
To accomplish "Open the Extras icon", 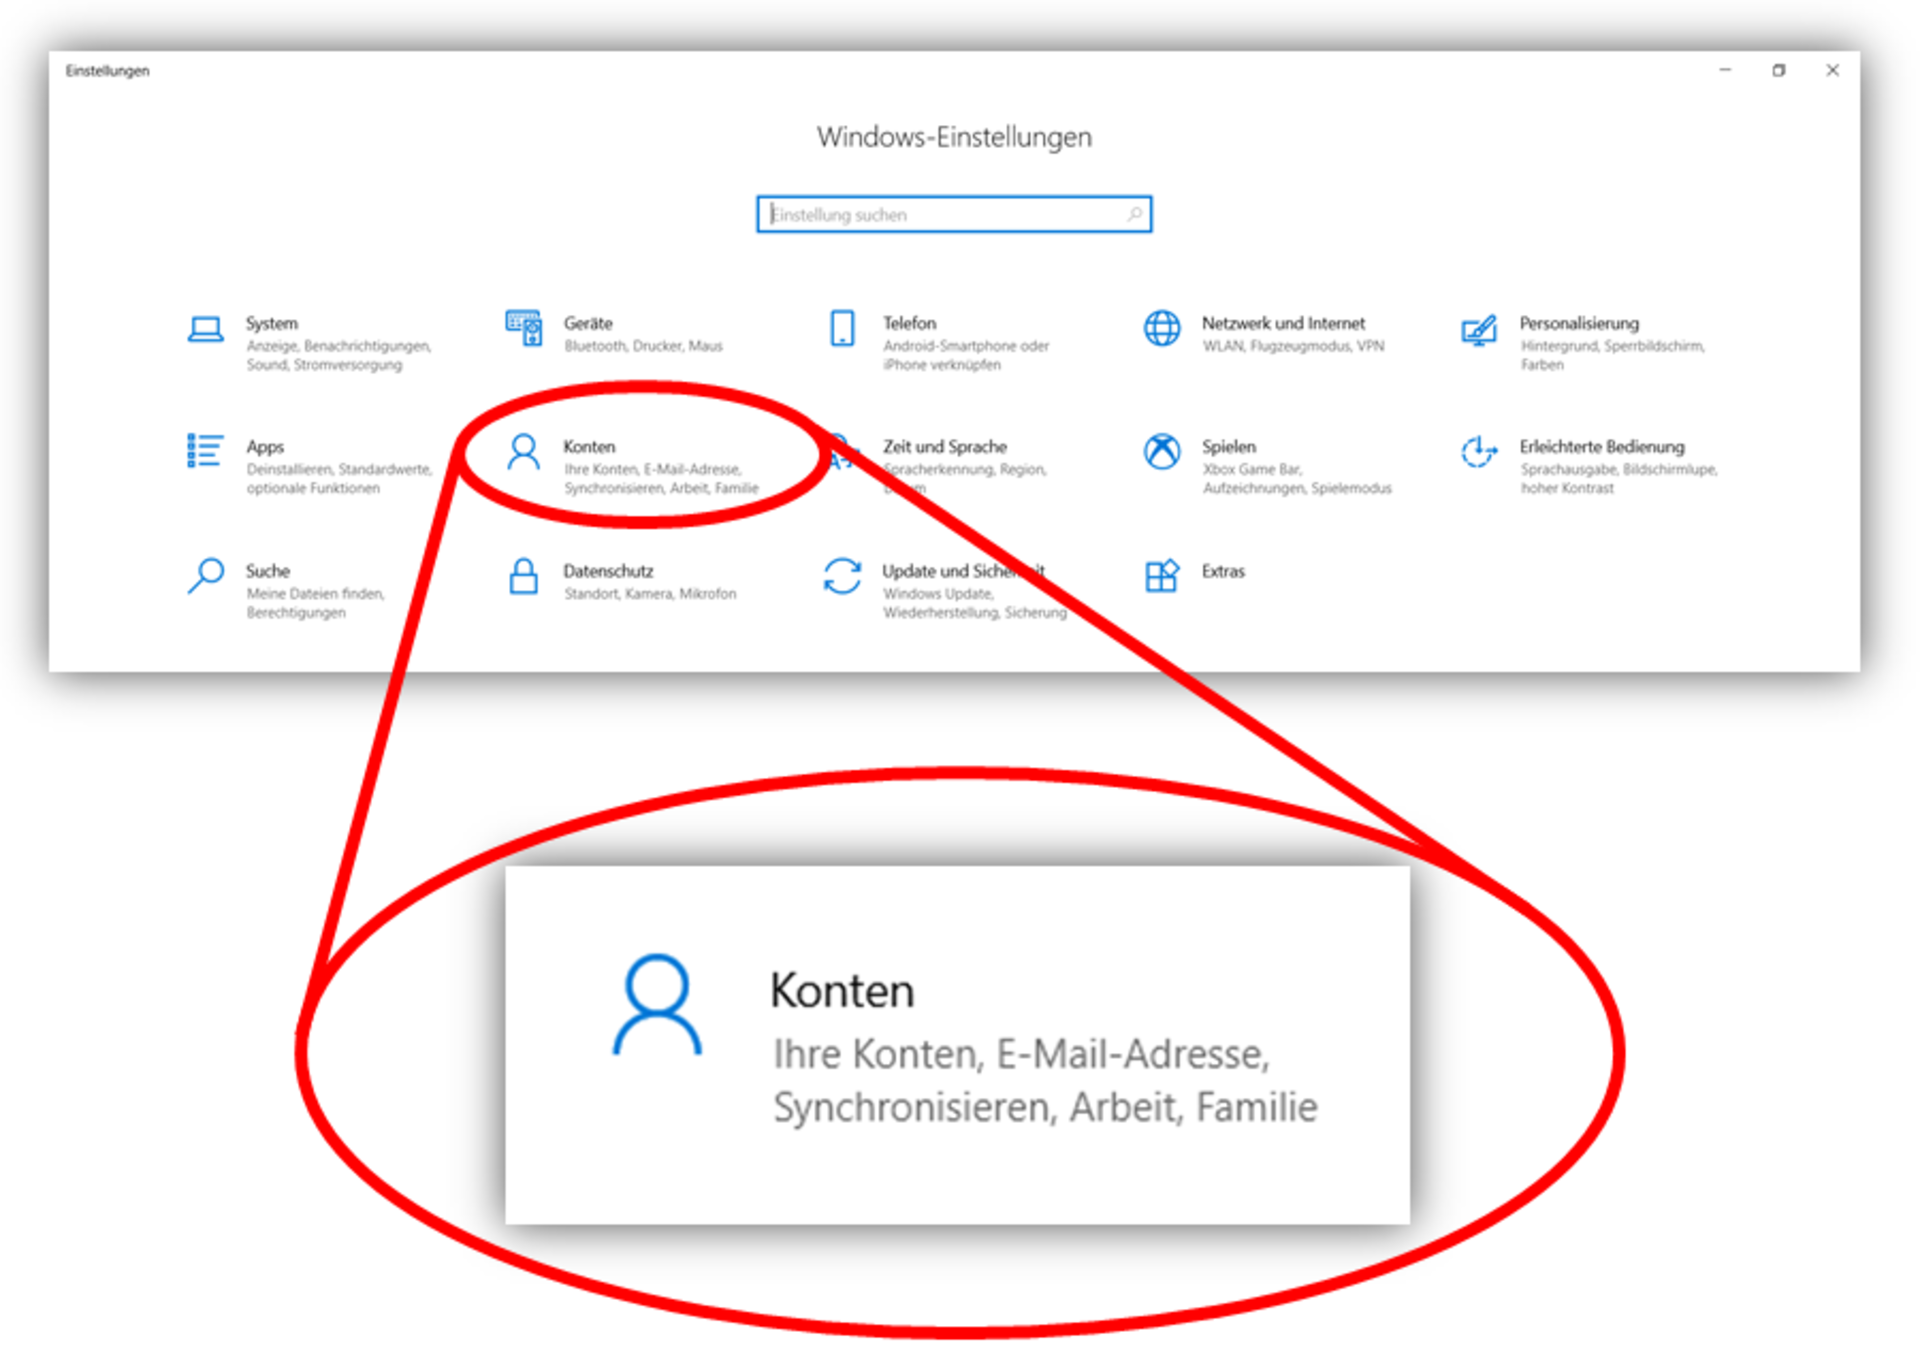I will pyautogui.click(x=1162, y=575).
